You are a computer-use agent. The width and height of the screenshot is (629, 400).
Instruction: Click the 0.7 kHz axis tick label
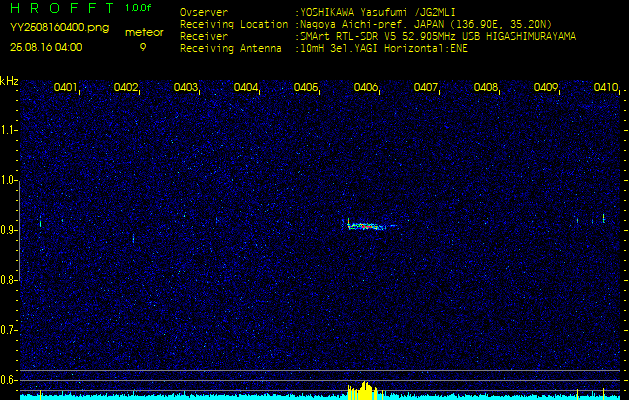pyautogui.click(x=8, y=330)
